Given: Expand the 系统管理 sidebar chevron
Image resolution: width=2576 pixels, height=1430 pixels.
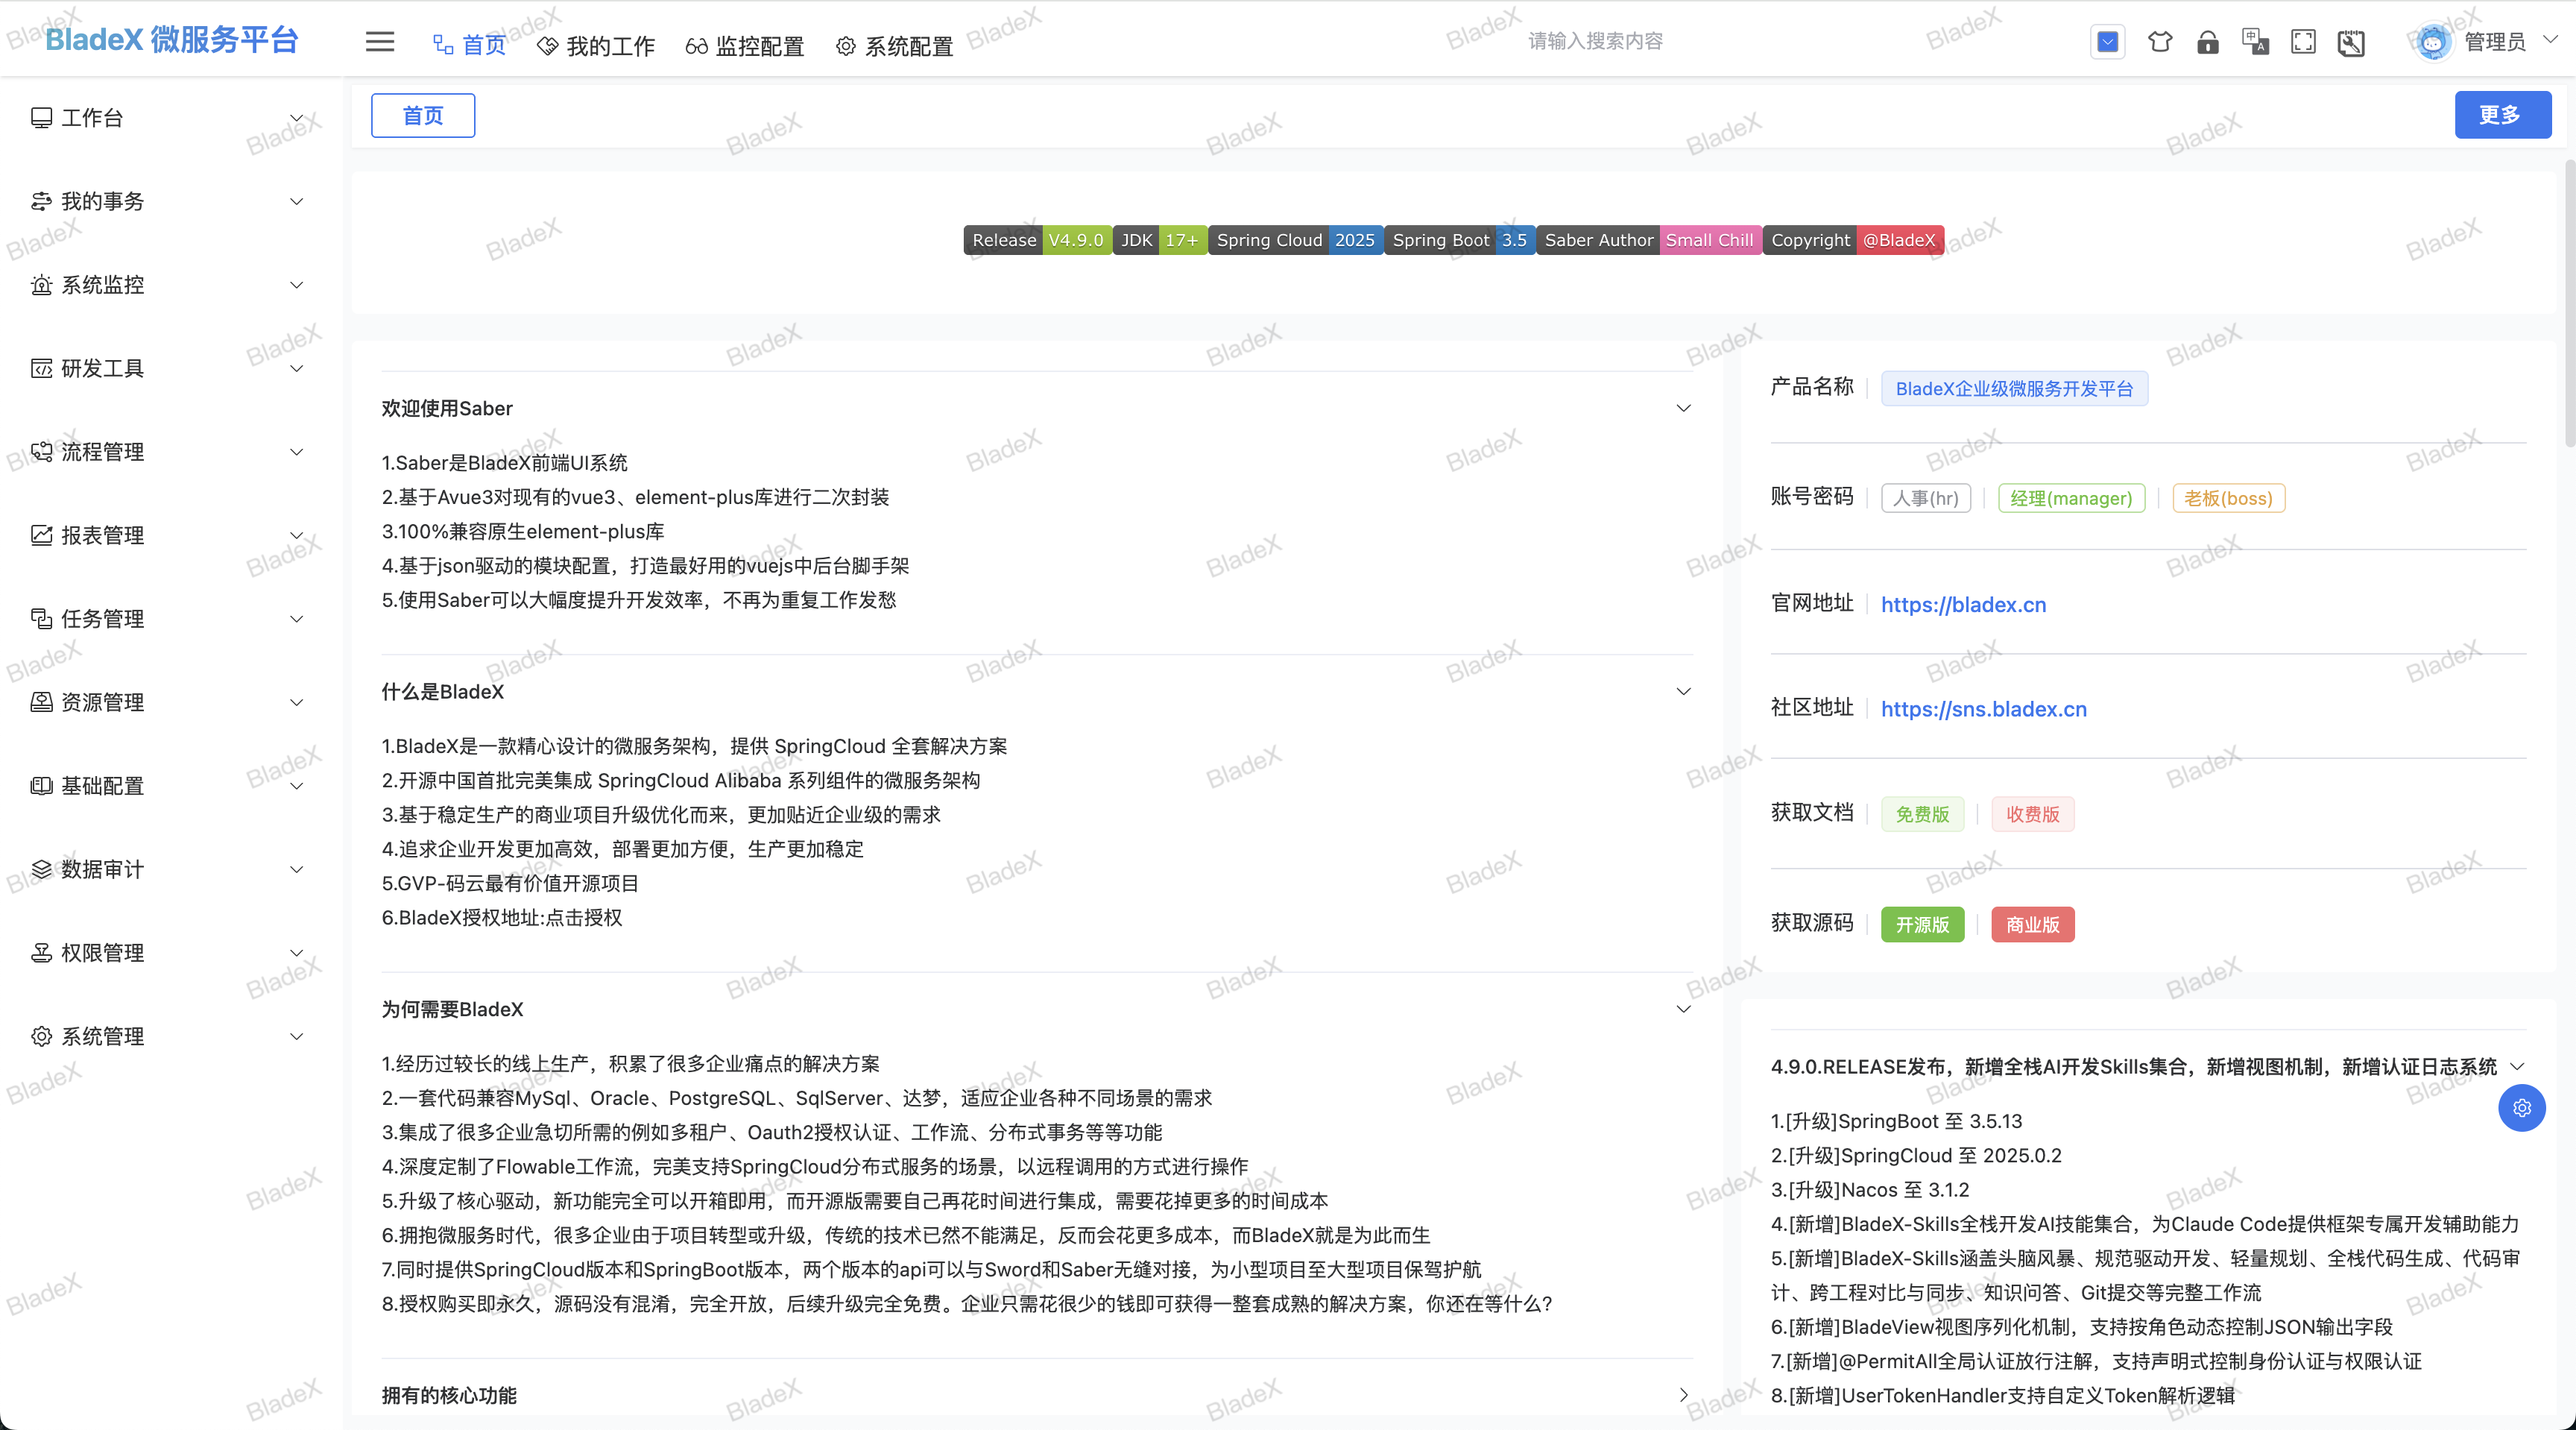Looking at the screenshot, I should pos(297,1036).
